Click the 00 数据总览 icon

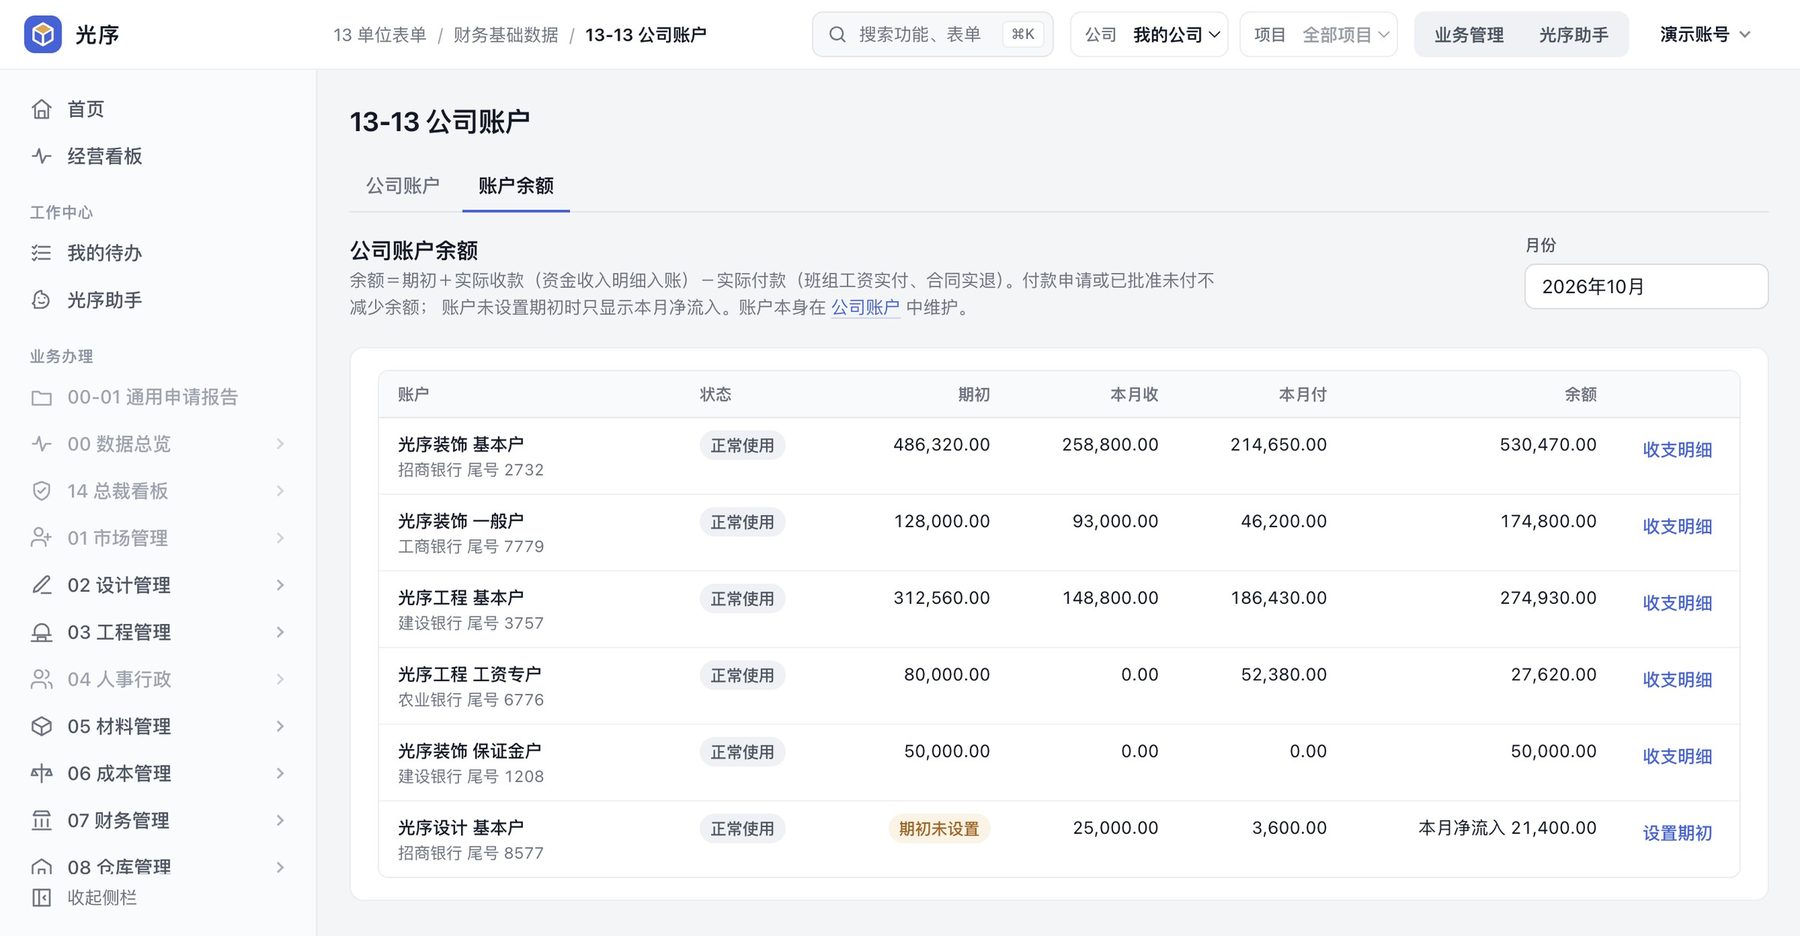(41, 444)
